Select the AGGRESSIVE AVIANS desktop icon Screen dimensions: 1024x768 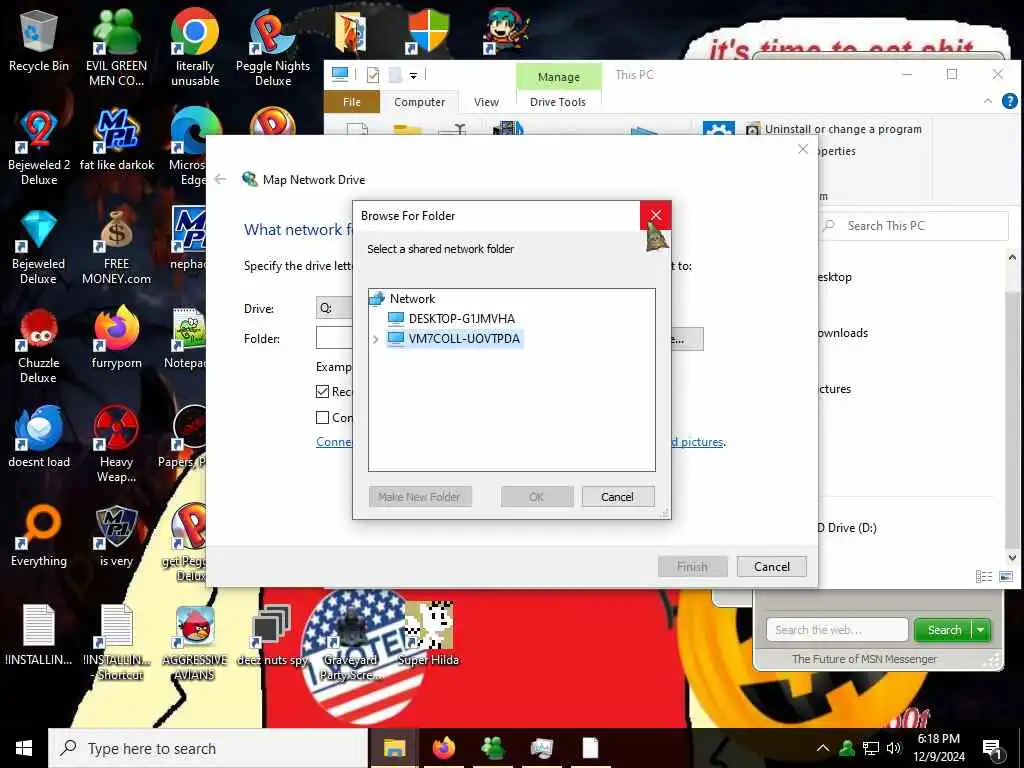point(195,643)
